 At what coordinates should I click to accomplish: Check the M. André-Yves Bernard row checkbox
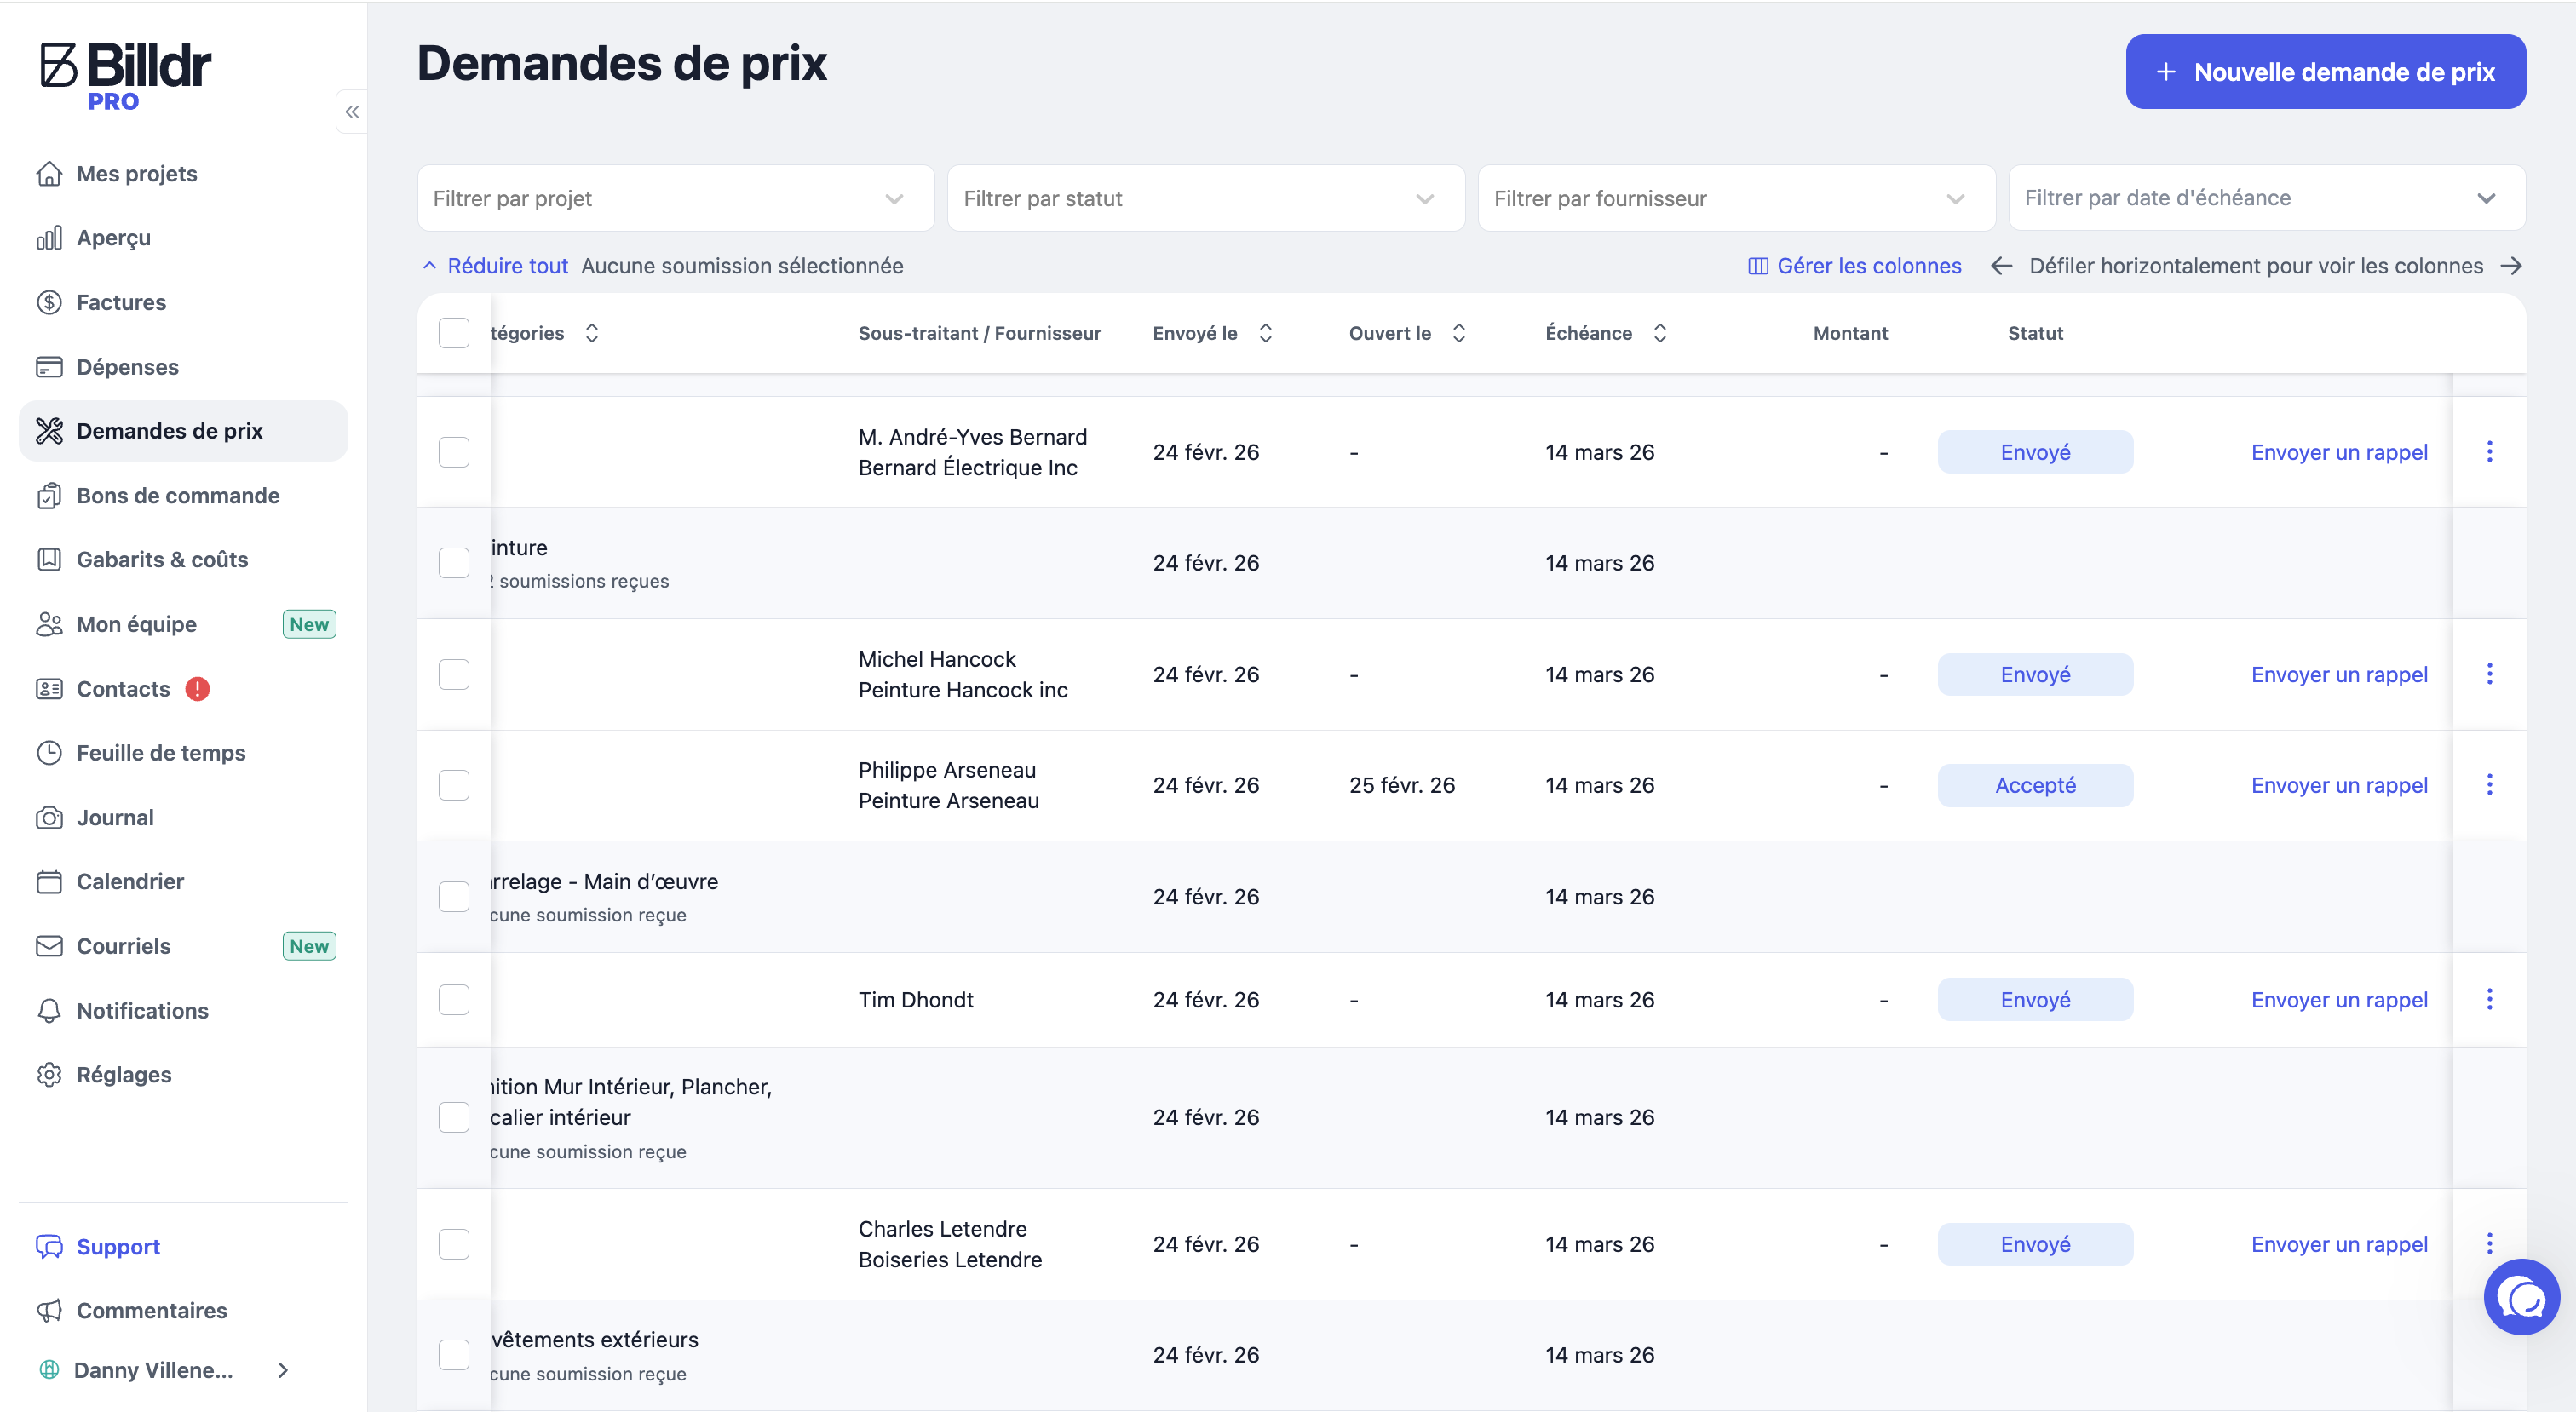(454, 452)
